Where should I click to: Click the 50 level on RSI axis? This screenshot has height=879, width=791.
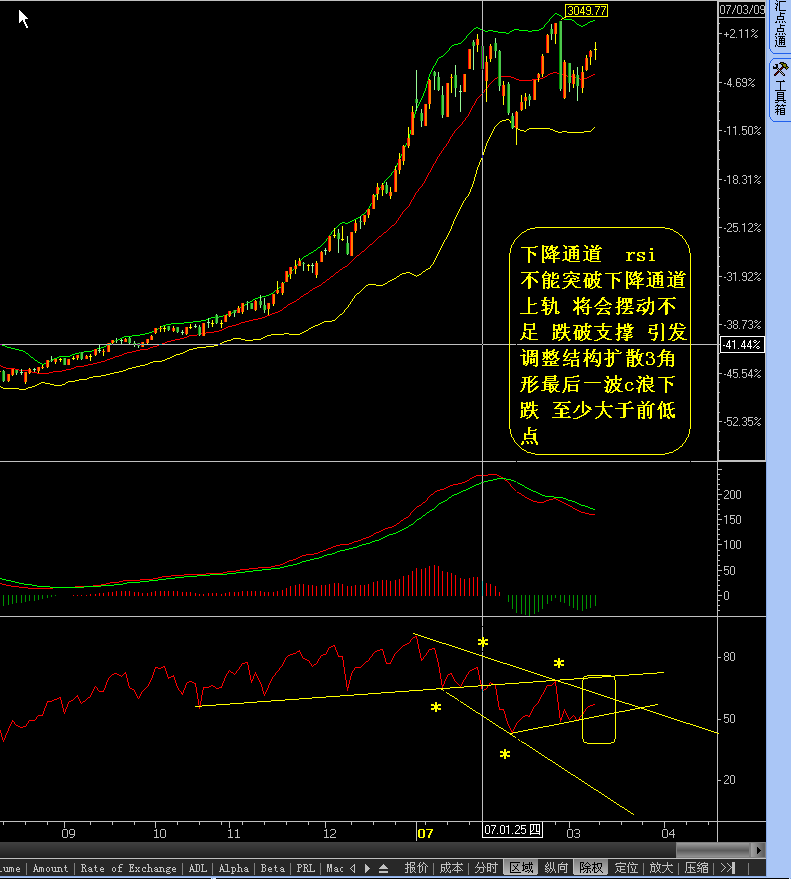click(x=729, y=719)
